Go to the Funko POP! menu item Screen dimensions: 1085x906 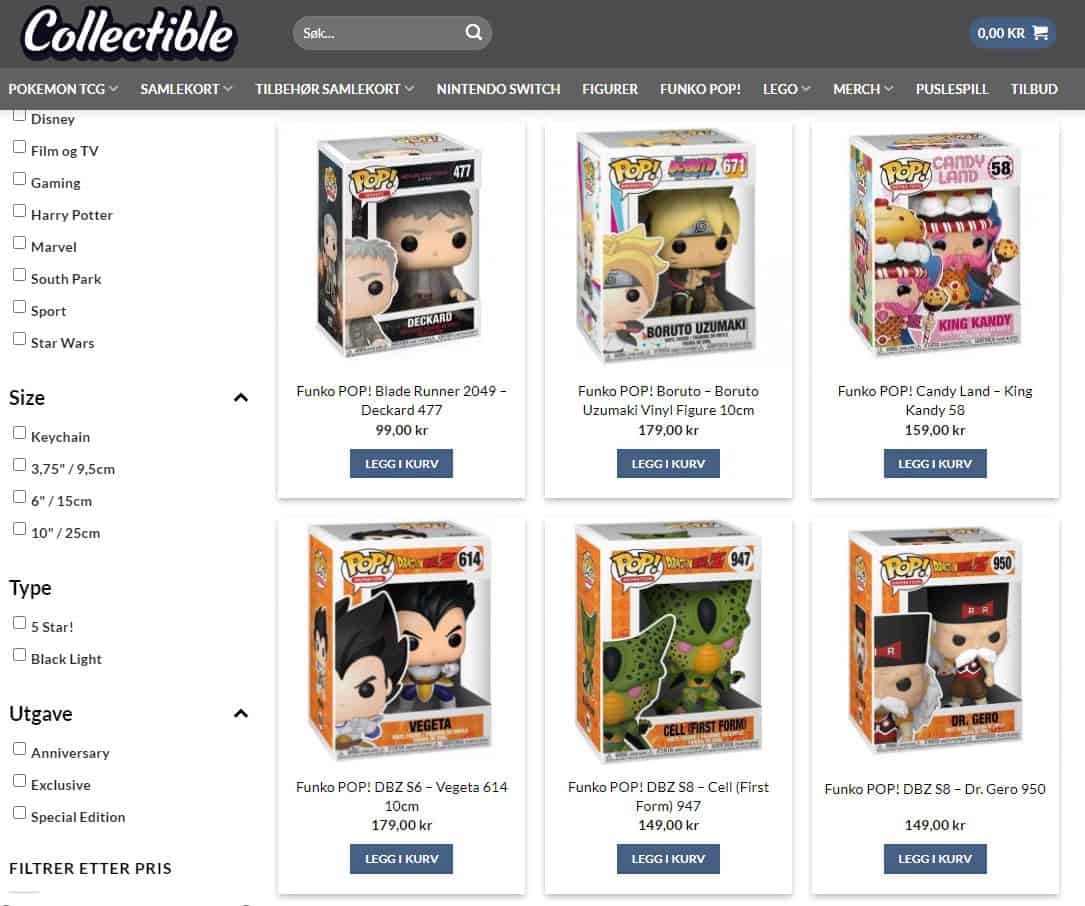(x=700, y=89)
